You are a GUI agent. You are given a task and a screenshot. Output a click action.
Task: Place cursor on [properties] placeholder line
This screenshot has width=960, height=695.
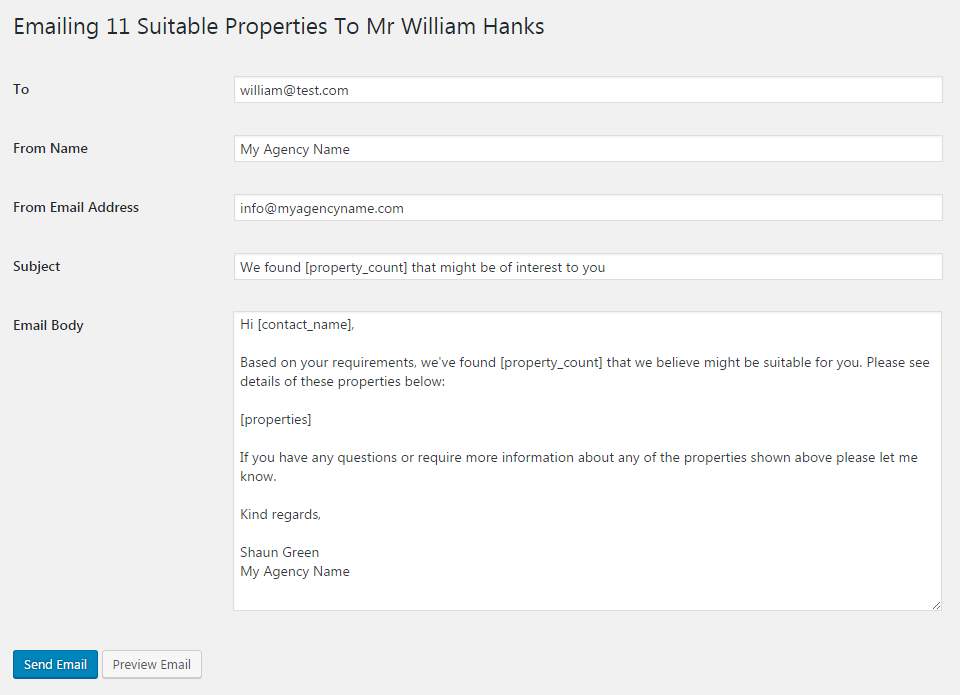pos(276,419)
